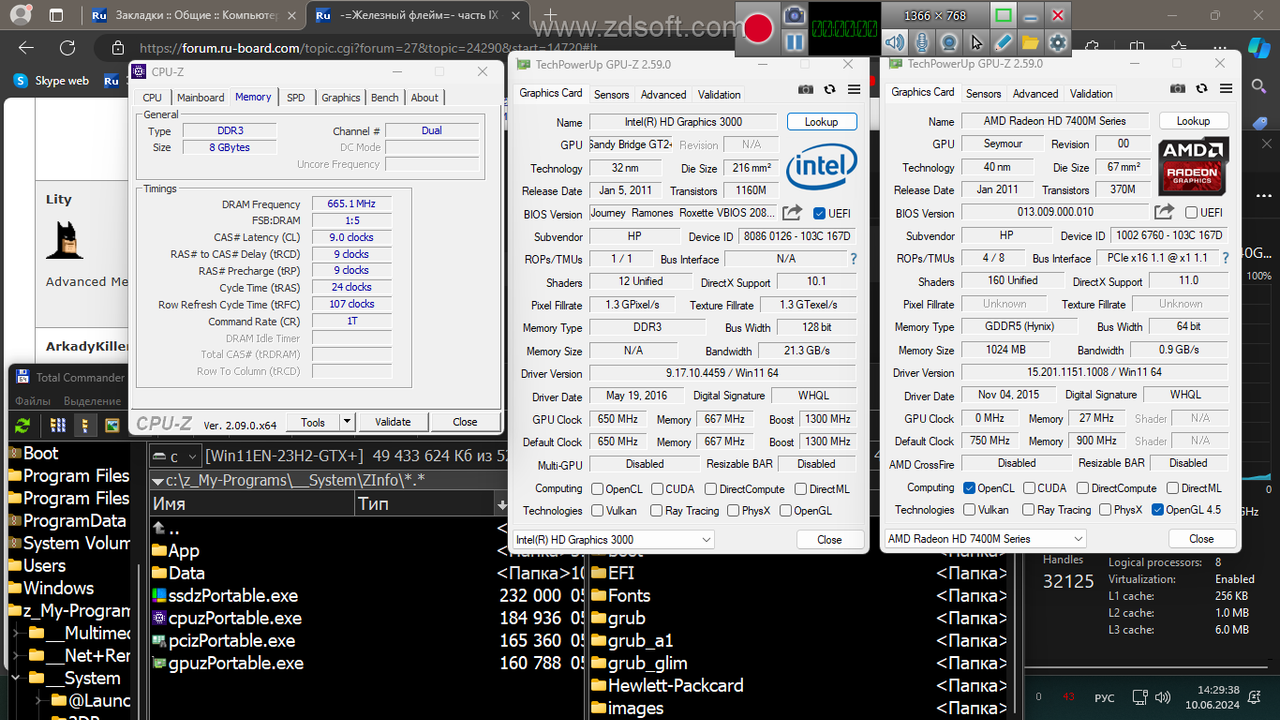Open hamburger menu in Intel GPU-Z window
This screenshot has width=1280, height=720.
(x=853, y=89)
